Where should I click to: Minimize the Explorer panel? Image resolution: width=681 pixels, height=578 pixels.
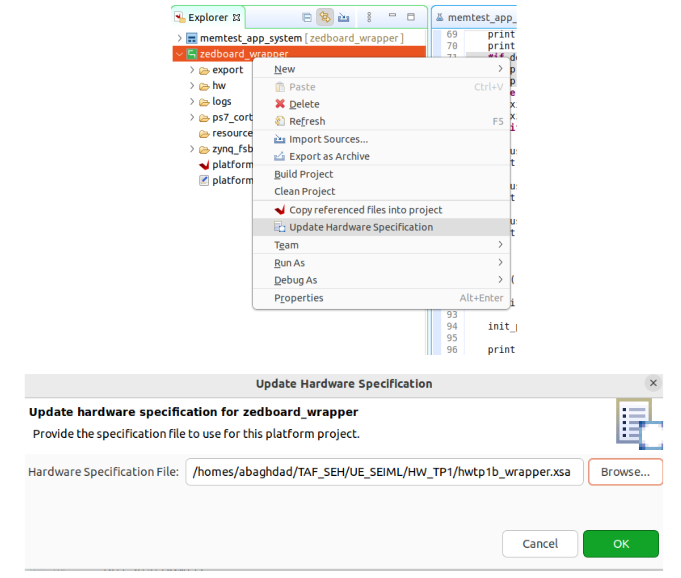[392, 15]
